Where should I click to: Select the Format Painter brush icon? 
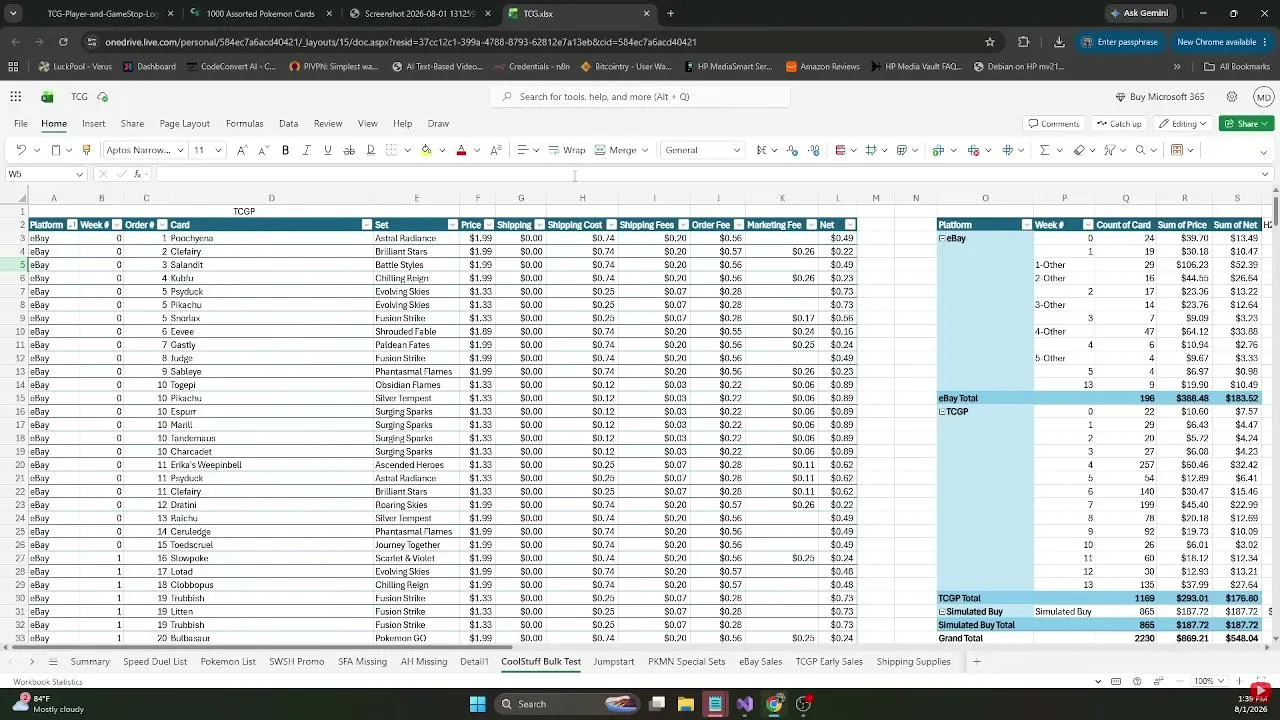86,150
